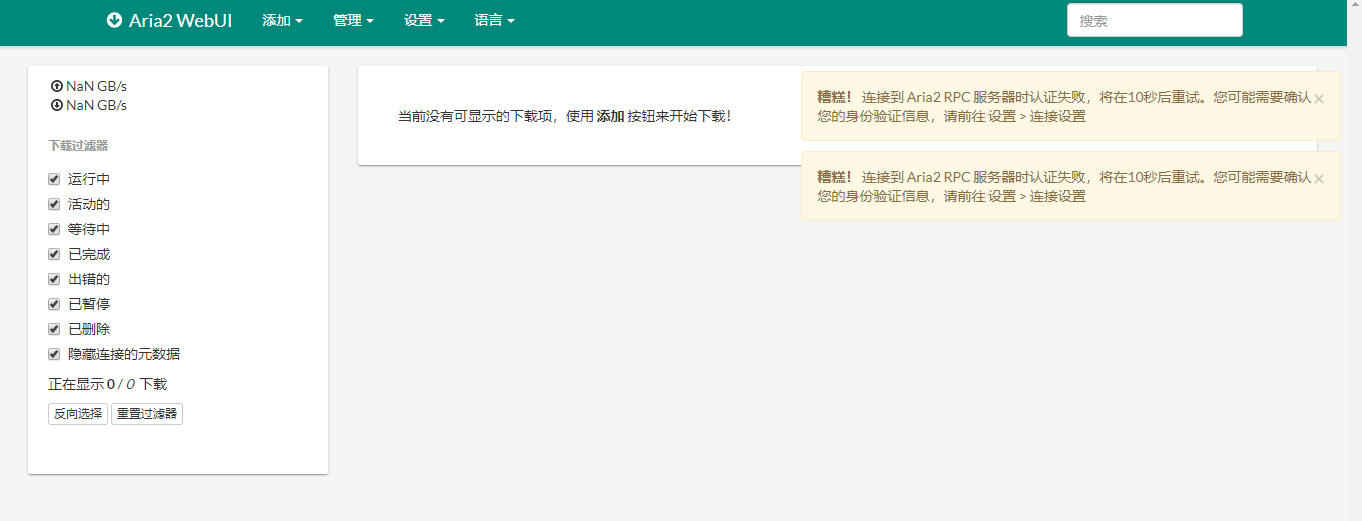The width and height of the screenshot is (1362, 521).
Task: Click the 正在显示 0 / 0 下载 status text
Action: (107, 384)
